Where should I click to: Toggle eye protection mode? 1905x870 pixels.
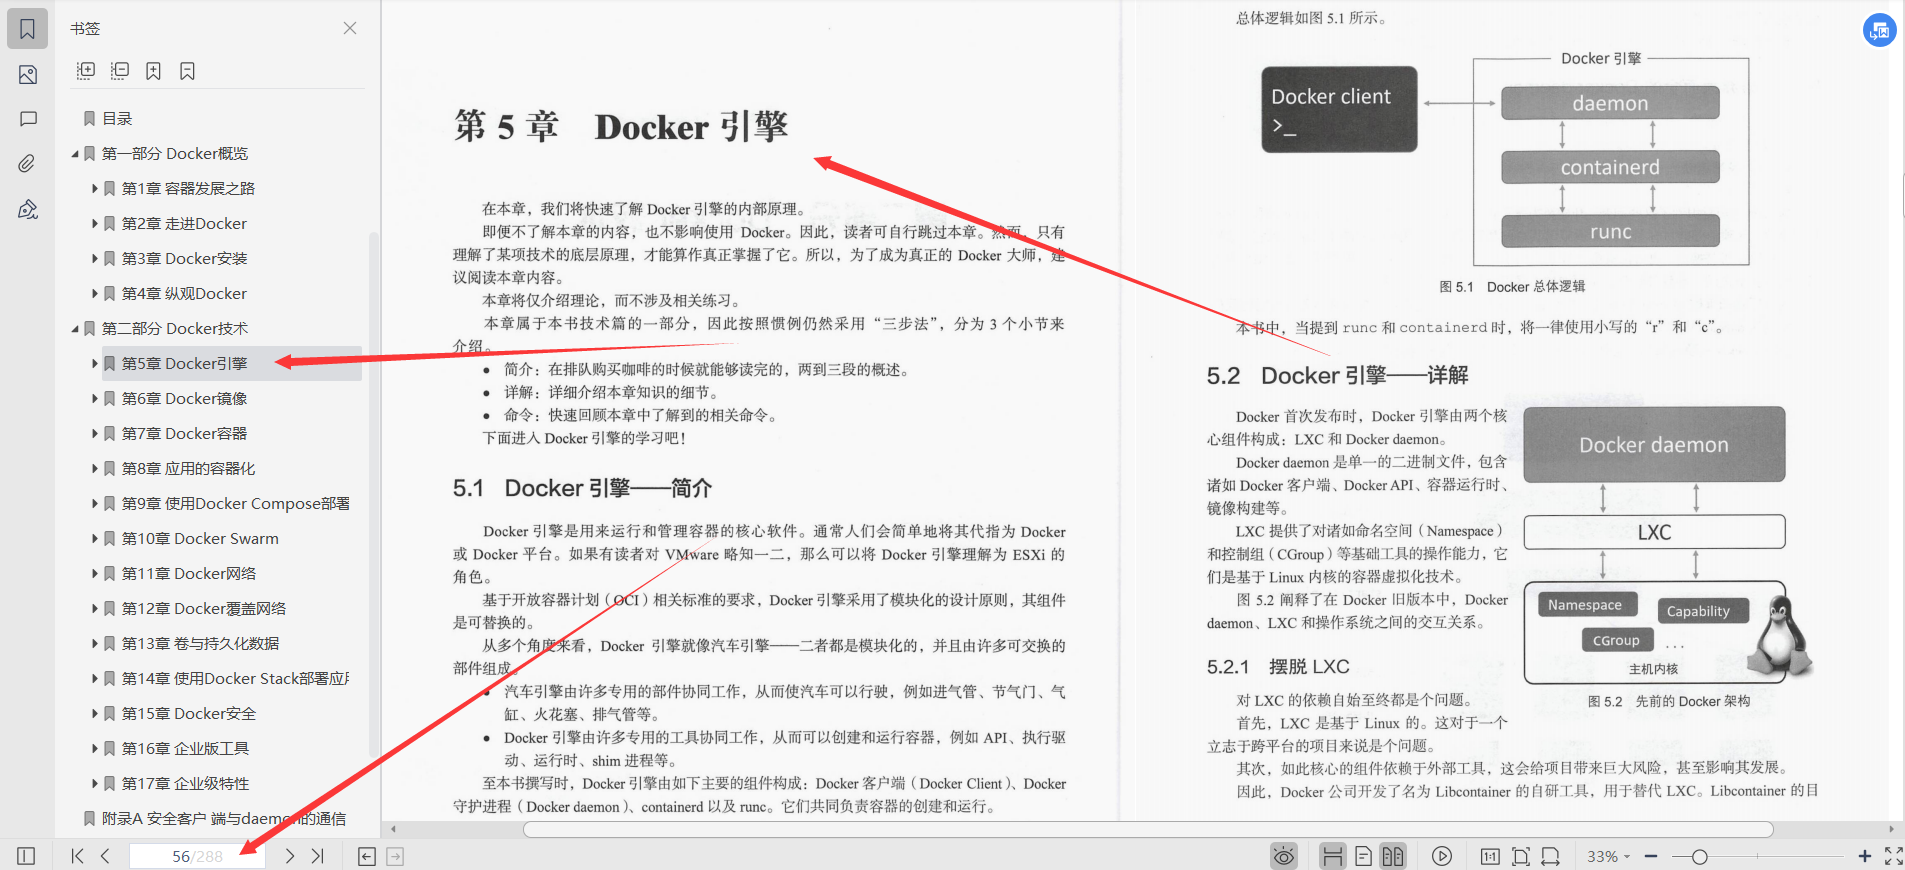1284,856
